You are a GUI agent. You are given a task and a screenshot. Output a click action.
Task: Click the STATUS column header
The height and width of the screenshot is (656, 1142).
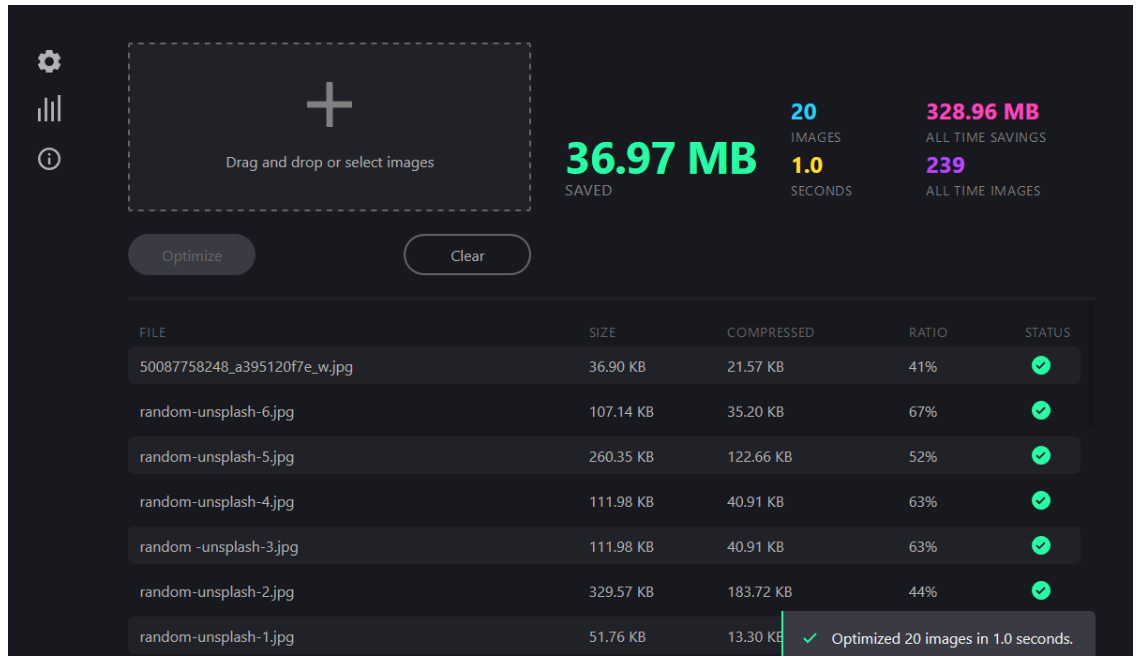click(x=1047, y=333)
